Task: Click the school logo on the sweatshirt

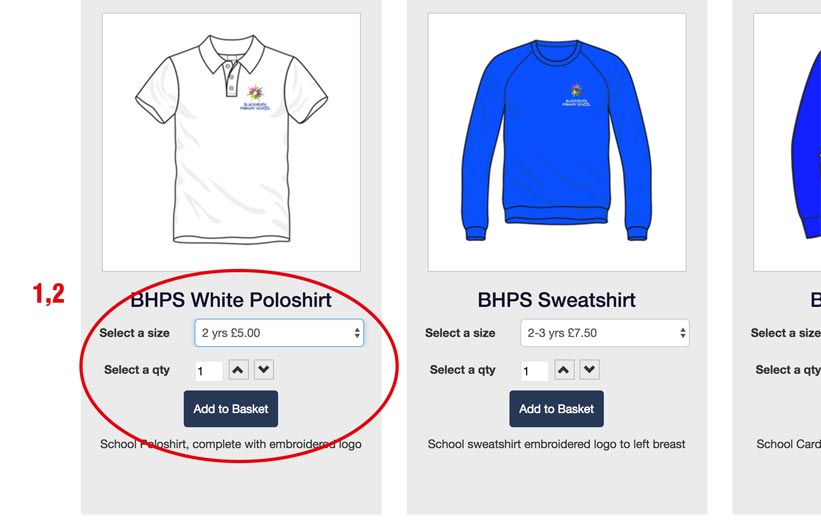Action: pyautogui.click(x=576, y=95)
